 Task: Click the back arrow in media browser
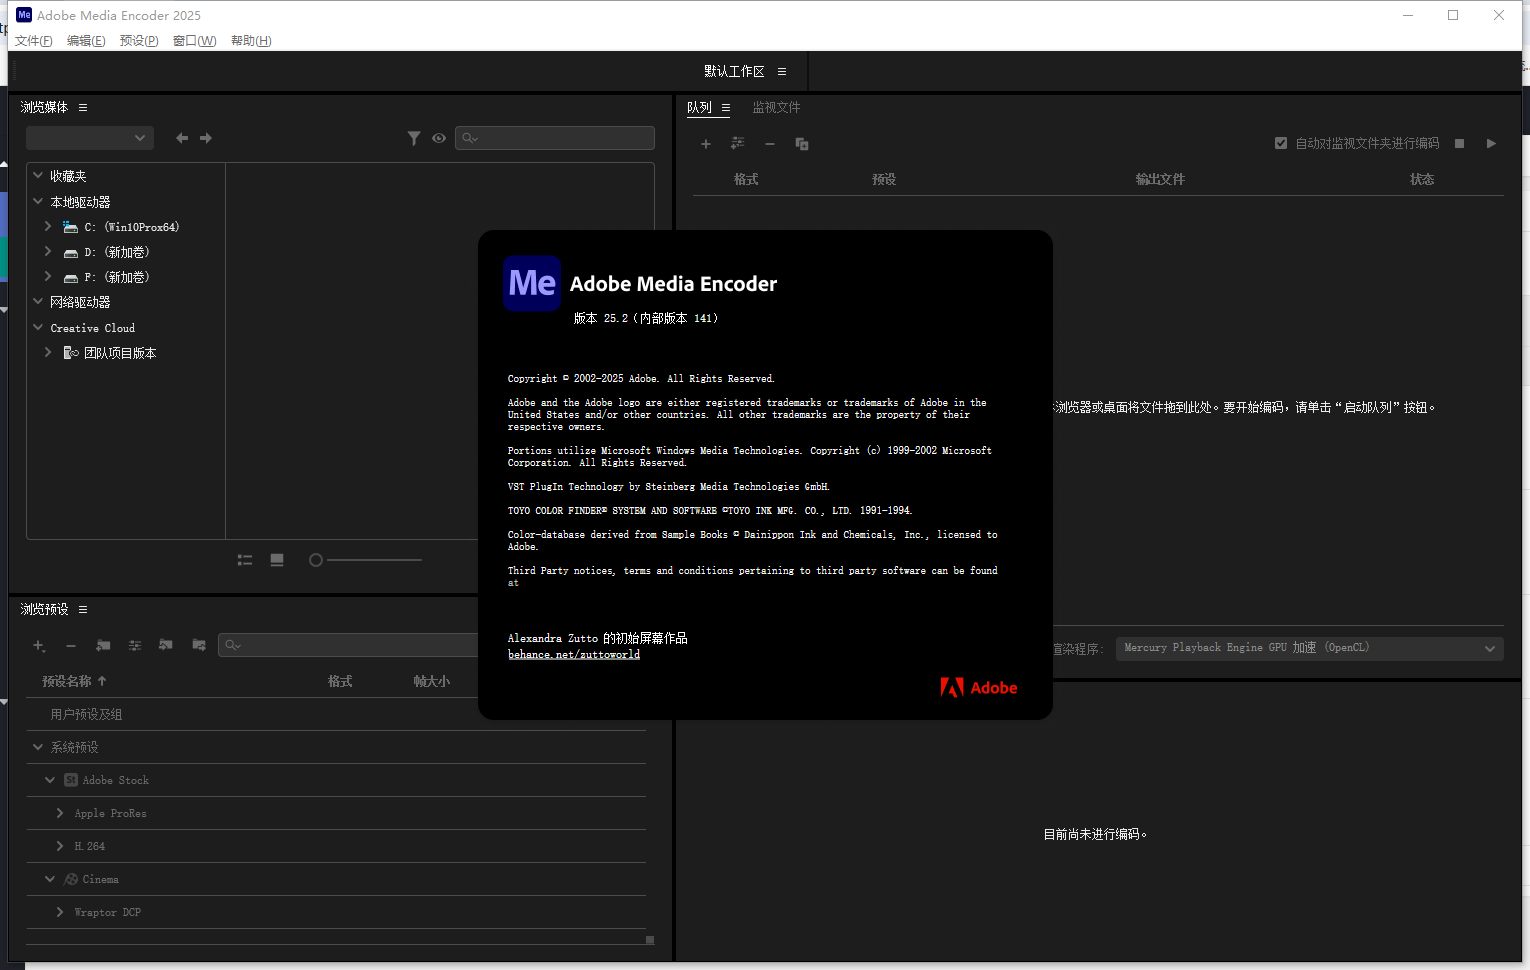pos(182,138)
